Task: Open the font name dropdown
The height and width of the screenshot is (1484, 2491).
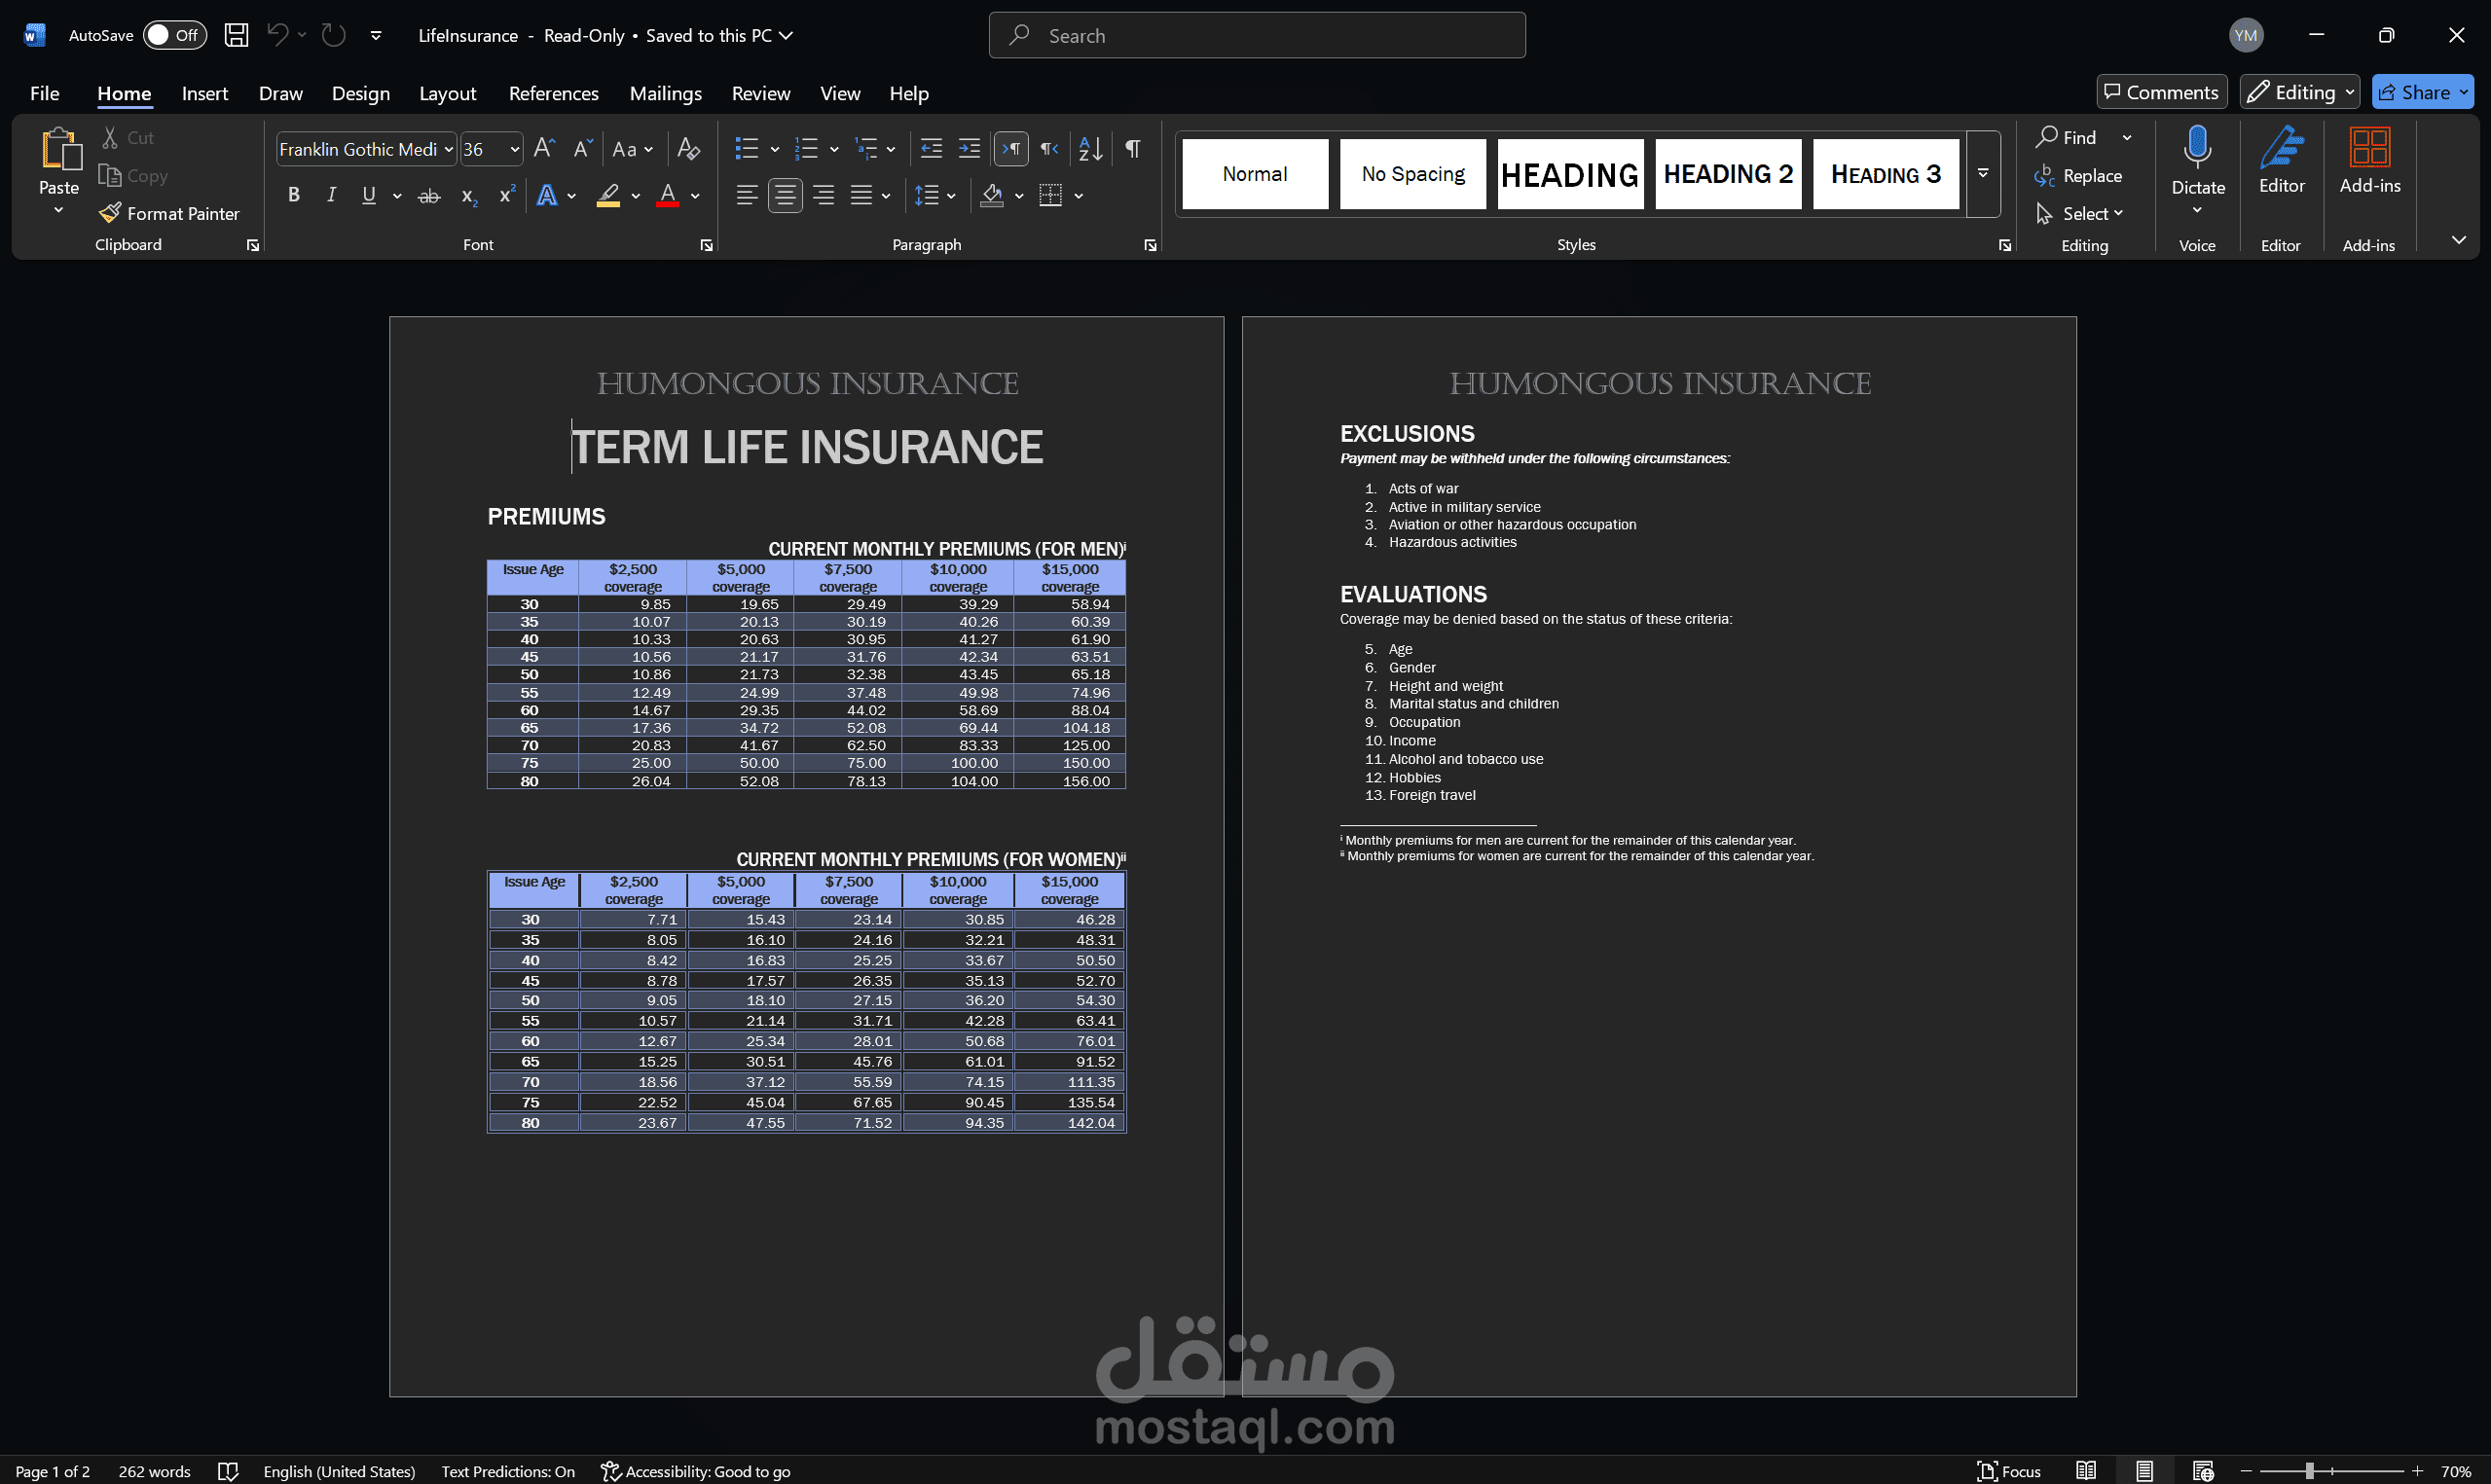Action: [x=449, y=149]
